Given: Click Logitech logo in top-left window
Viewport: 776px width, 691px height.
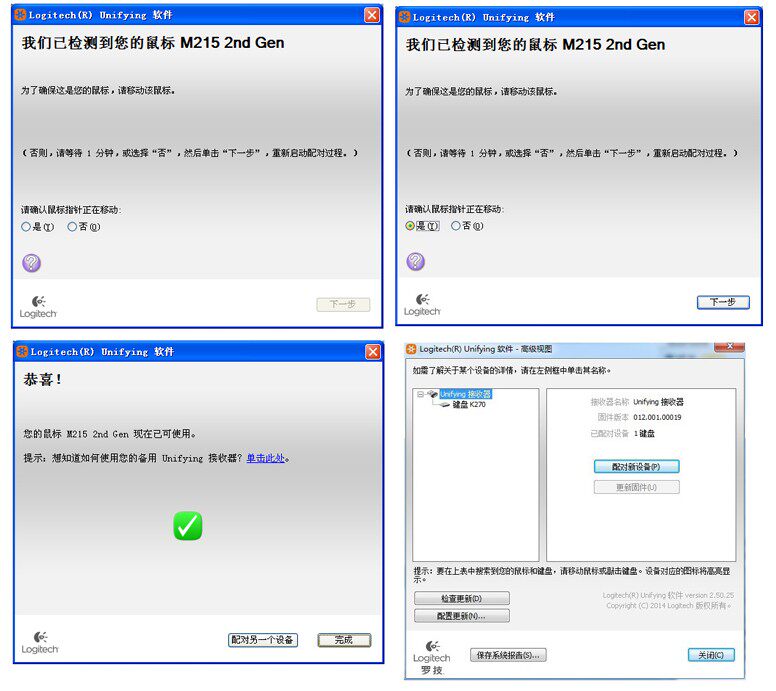Looking at the screenshot, I should (x=38, y=307).
